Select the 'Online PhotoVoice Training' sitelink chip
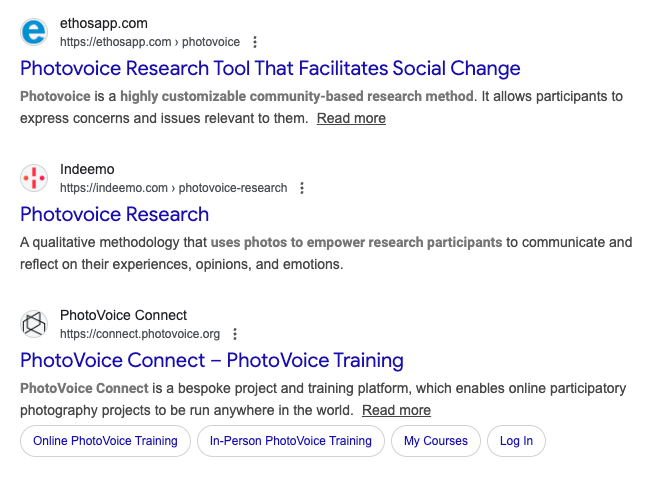The image size is (657, 477). 105,441
